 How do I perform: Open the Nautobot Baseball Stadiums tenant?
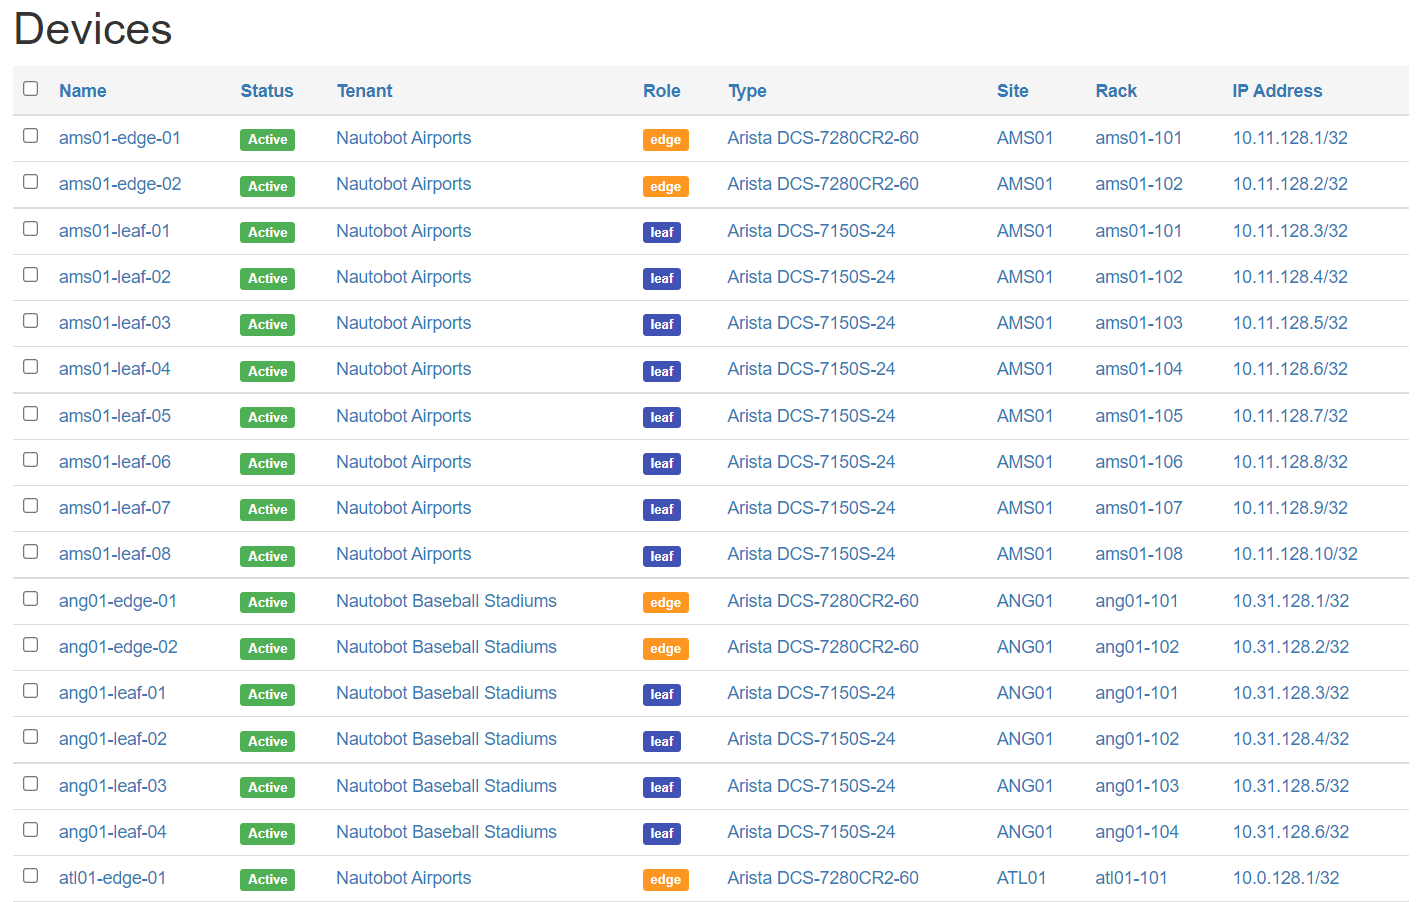446,601
